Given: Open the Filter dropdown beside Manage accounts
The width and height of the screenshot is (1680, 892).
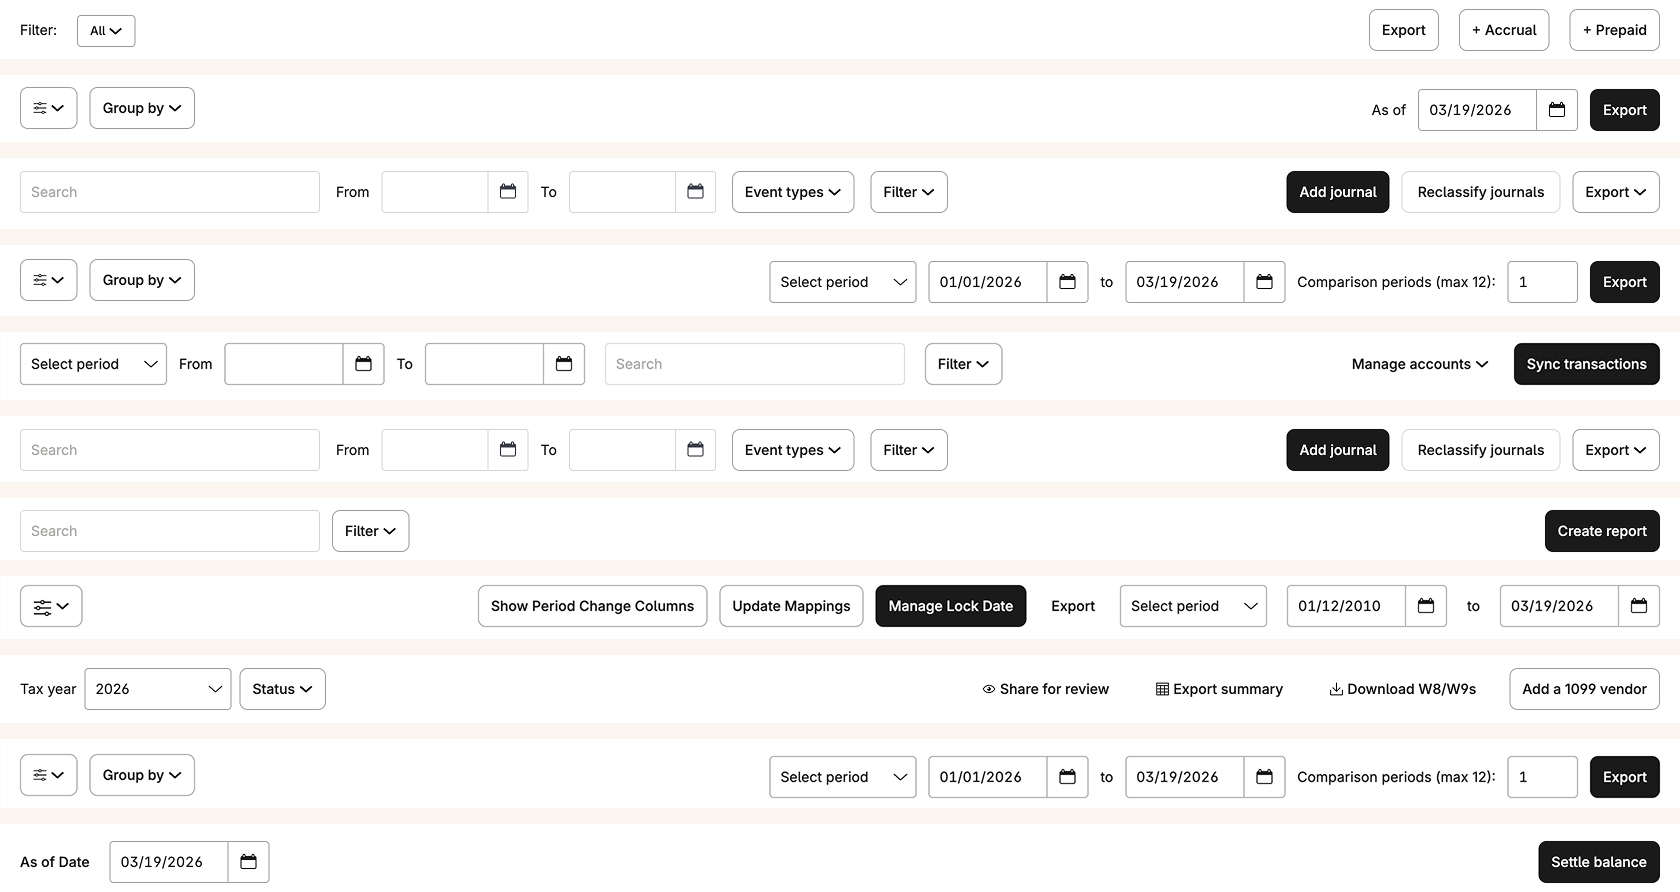Looking at the screenshot, I should pyautogui.click(x=963, y=364).
